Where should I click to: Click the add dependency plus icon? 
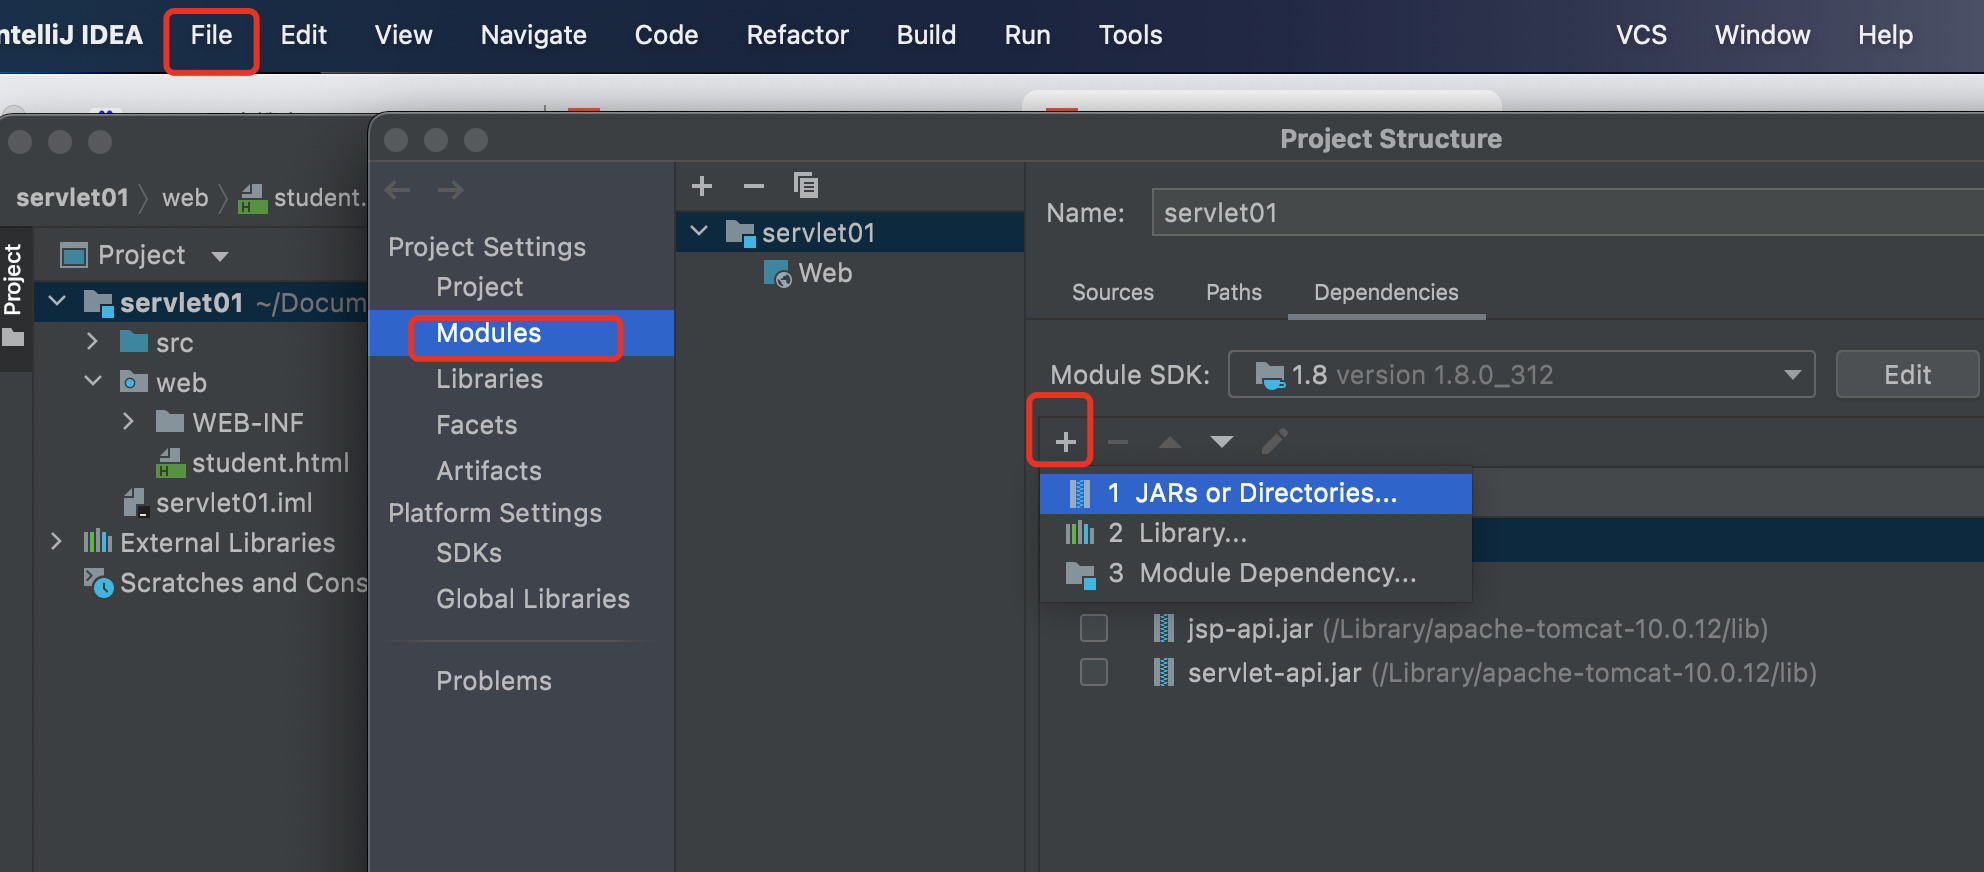click(x=1065, y=441)
